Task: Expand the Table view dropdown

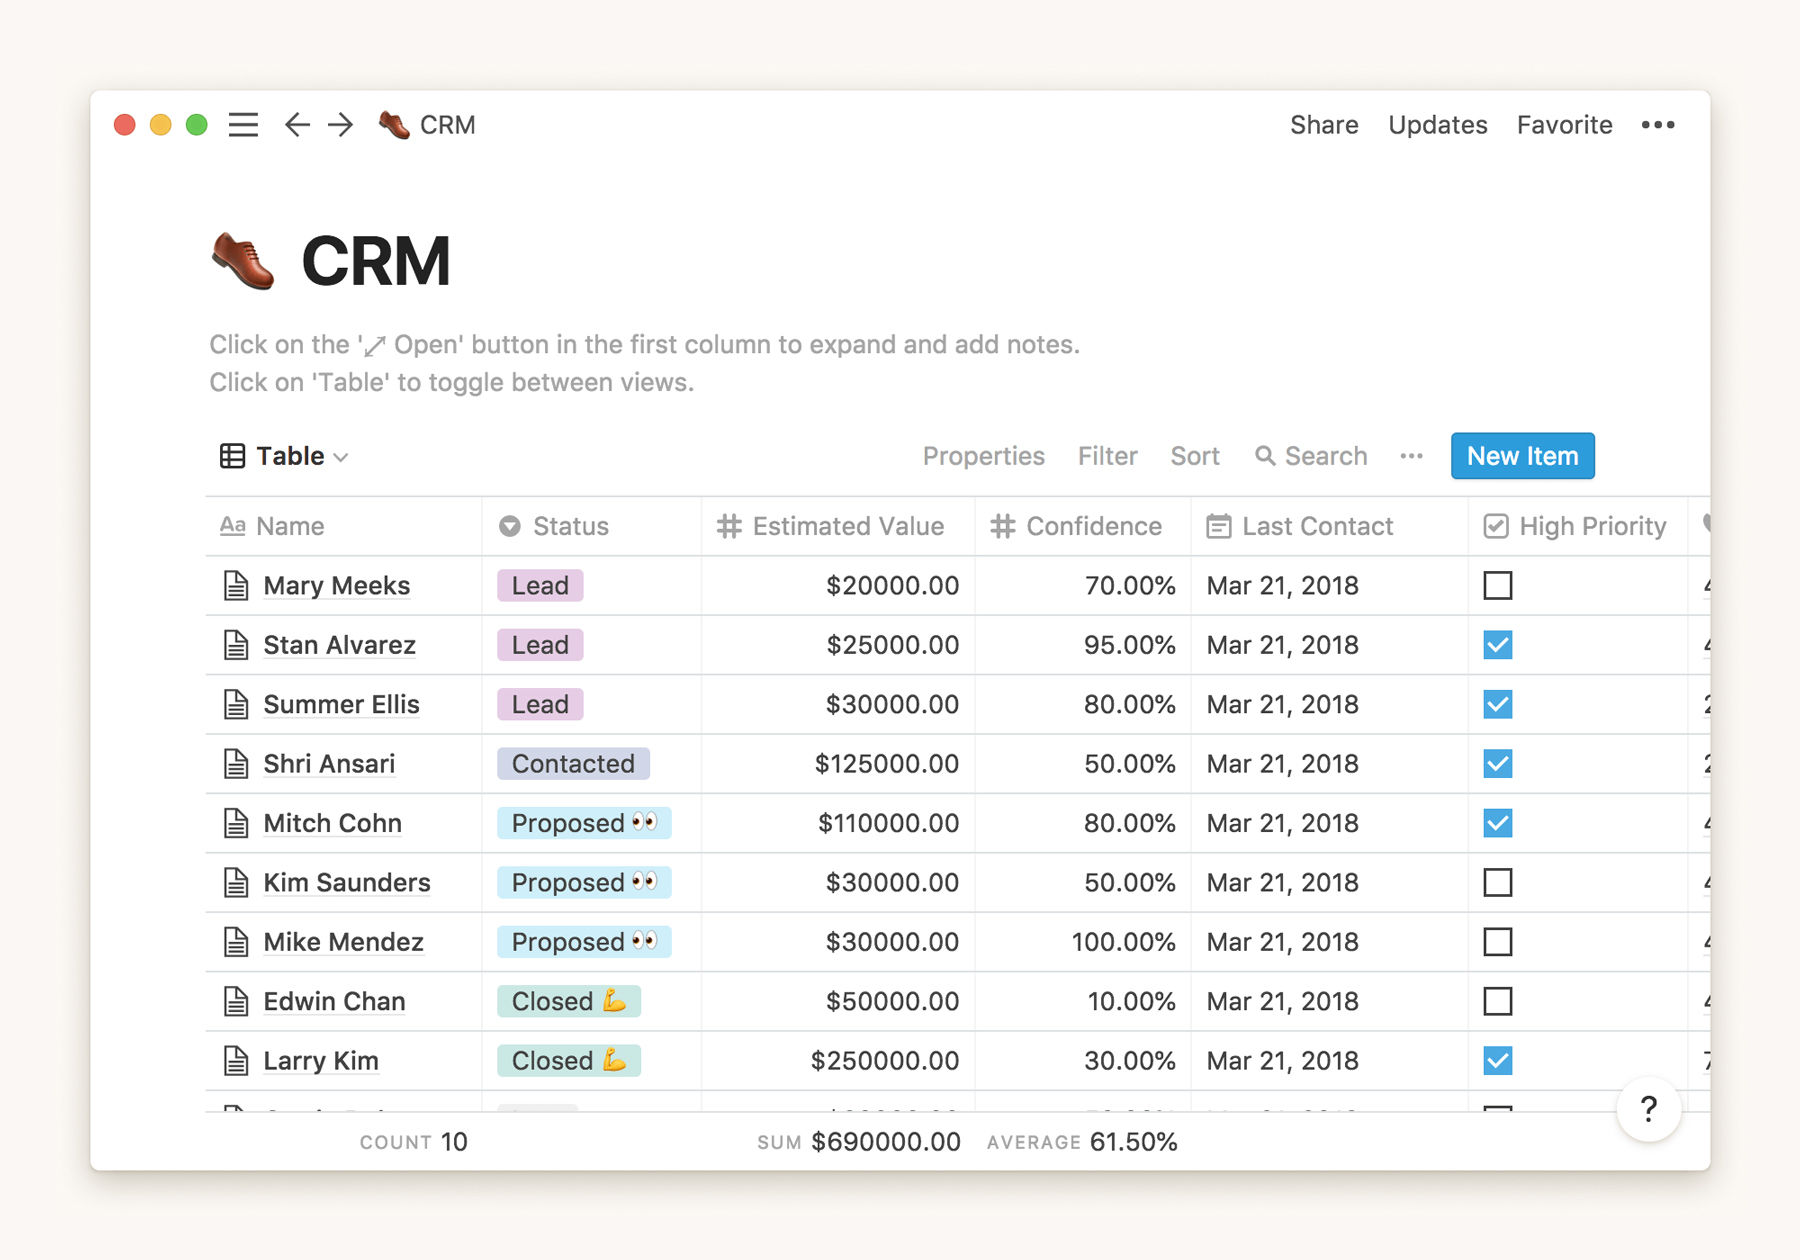Action: click(x=285, y=456)
